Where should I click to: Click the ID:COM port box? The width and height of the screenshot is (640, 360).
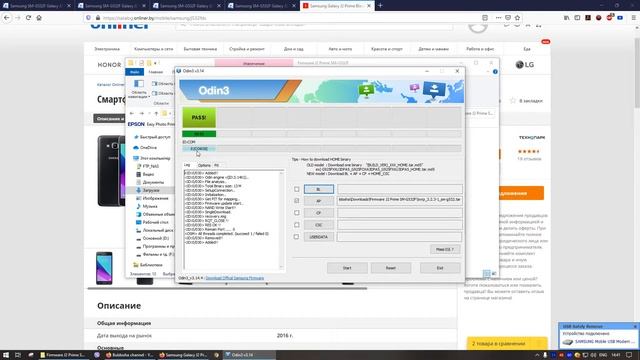[199, 149]
